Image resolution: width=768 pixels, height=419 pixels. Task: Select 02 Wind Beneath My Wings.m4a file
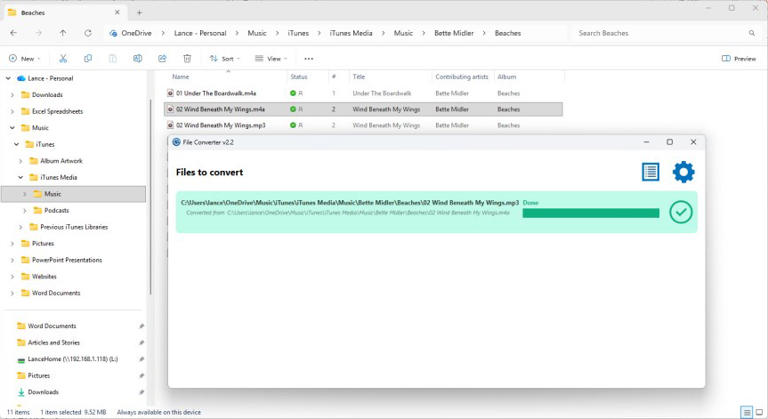tap(363, 109)
